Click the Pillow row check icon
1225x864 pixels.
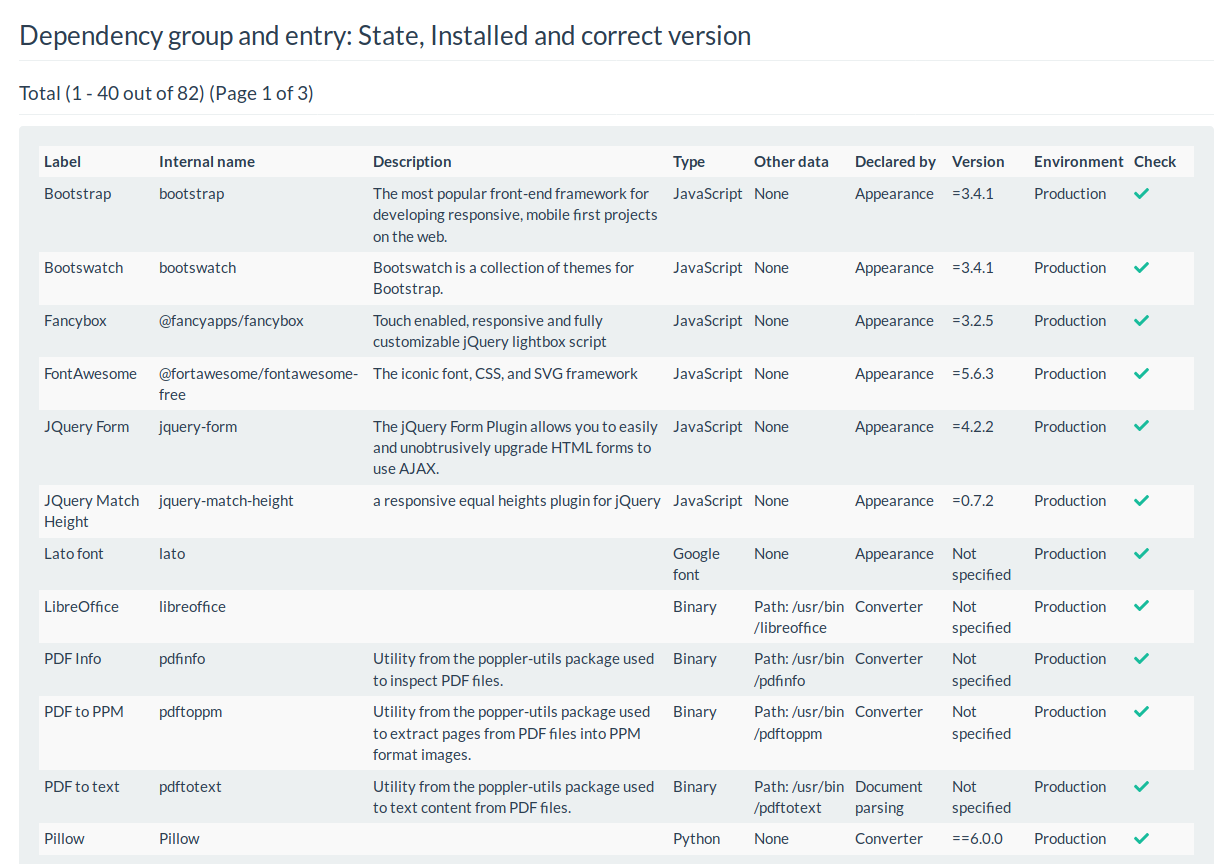tap(1141, 838)
